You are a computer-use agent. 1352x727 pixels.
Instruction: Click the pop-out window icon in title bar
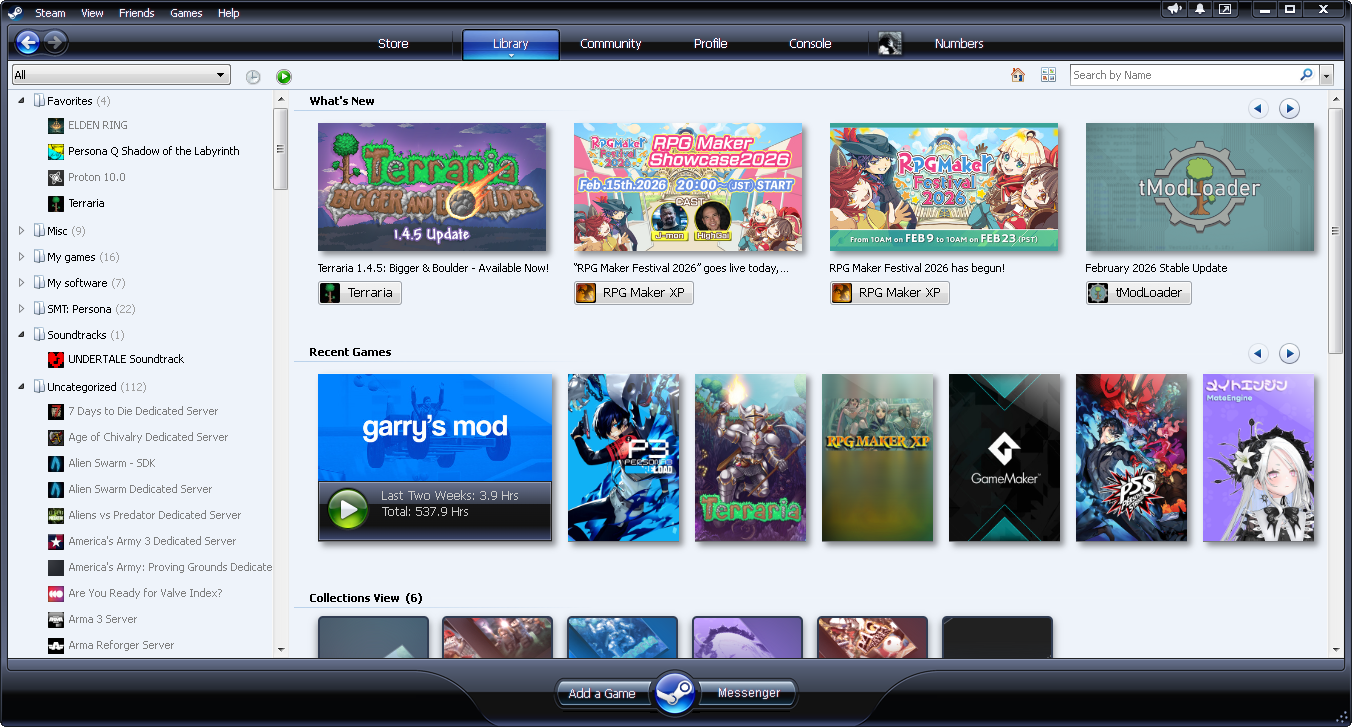coord(1225,9)
